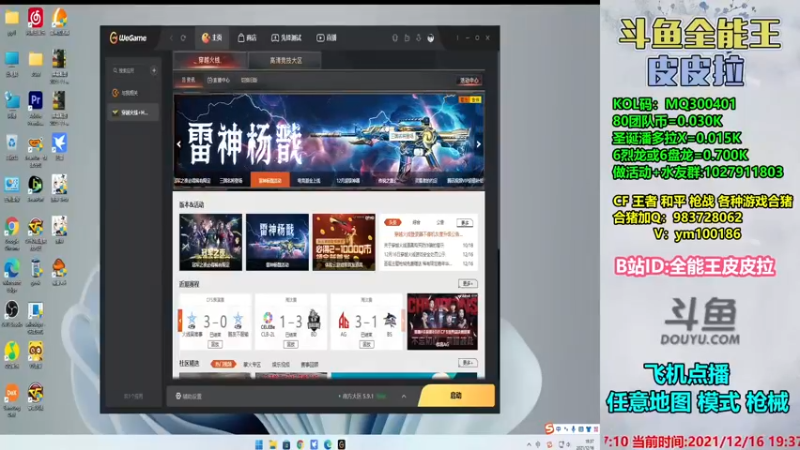Open the 直播 live tab with the play icon
800x450 pixels.
coord(327,38)
